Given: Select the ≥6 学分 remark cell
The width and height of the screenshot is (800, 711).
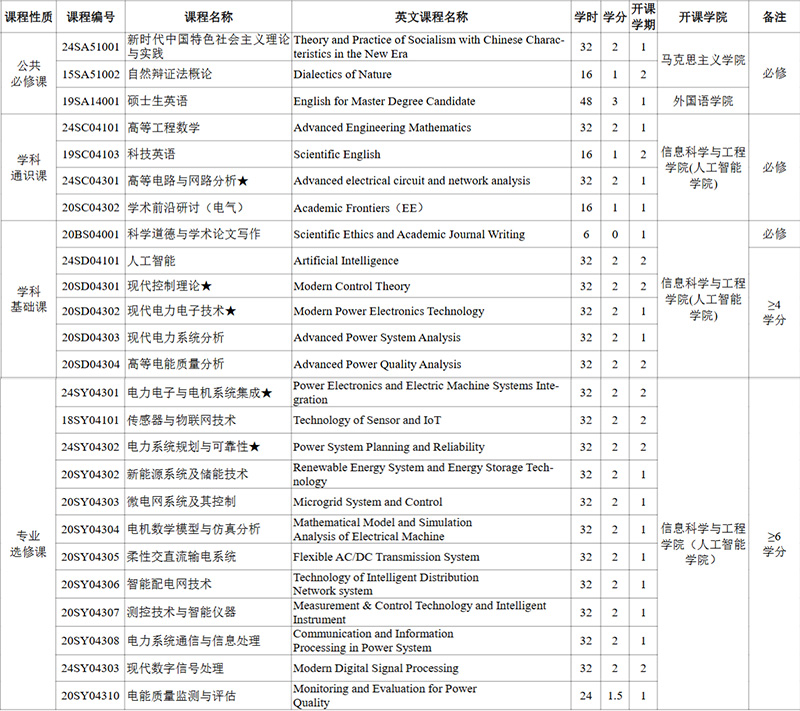Looking at the screenshot, I should pyautogui.click(x=774, y=544).
